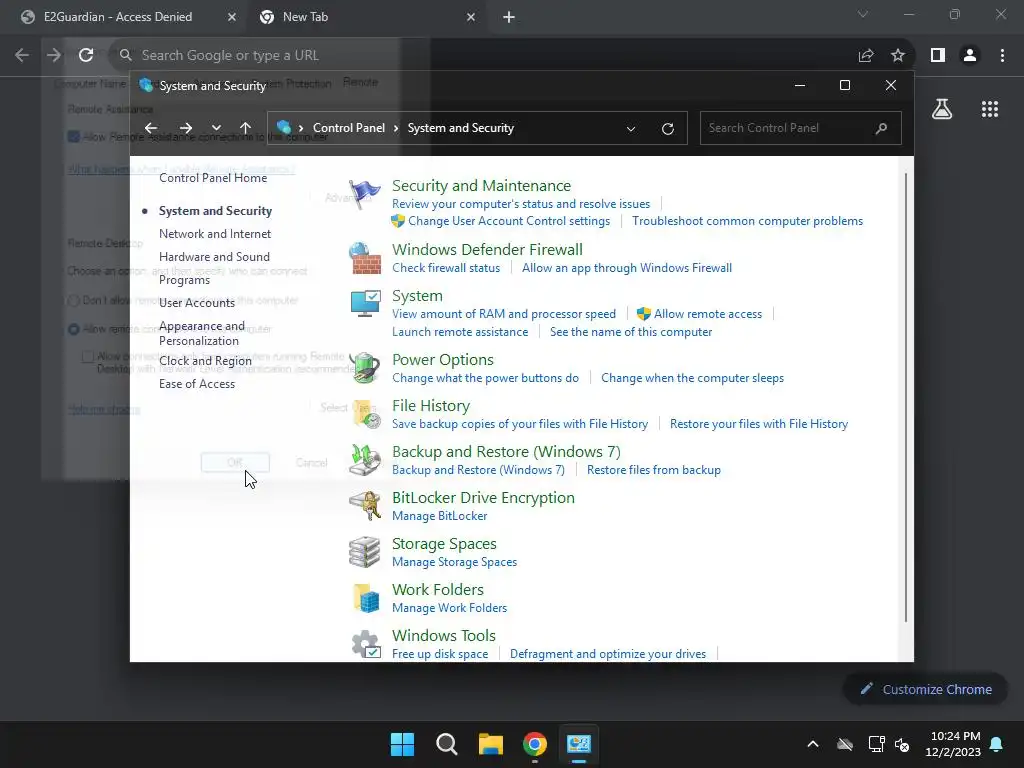This screenshot has width=1024, height=768.
Task: Open Chrome three-dot menu
Action: coord(1002,56)
